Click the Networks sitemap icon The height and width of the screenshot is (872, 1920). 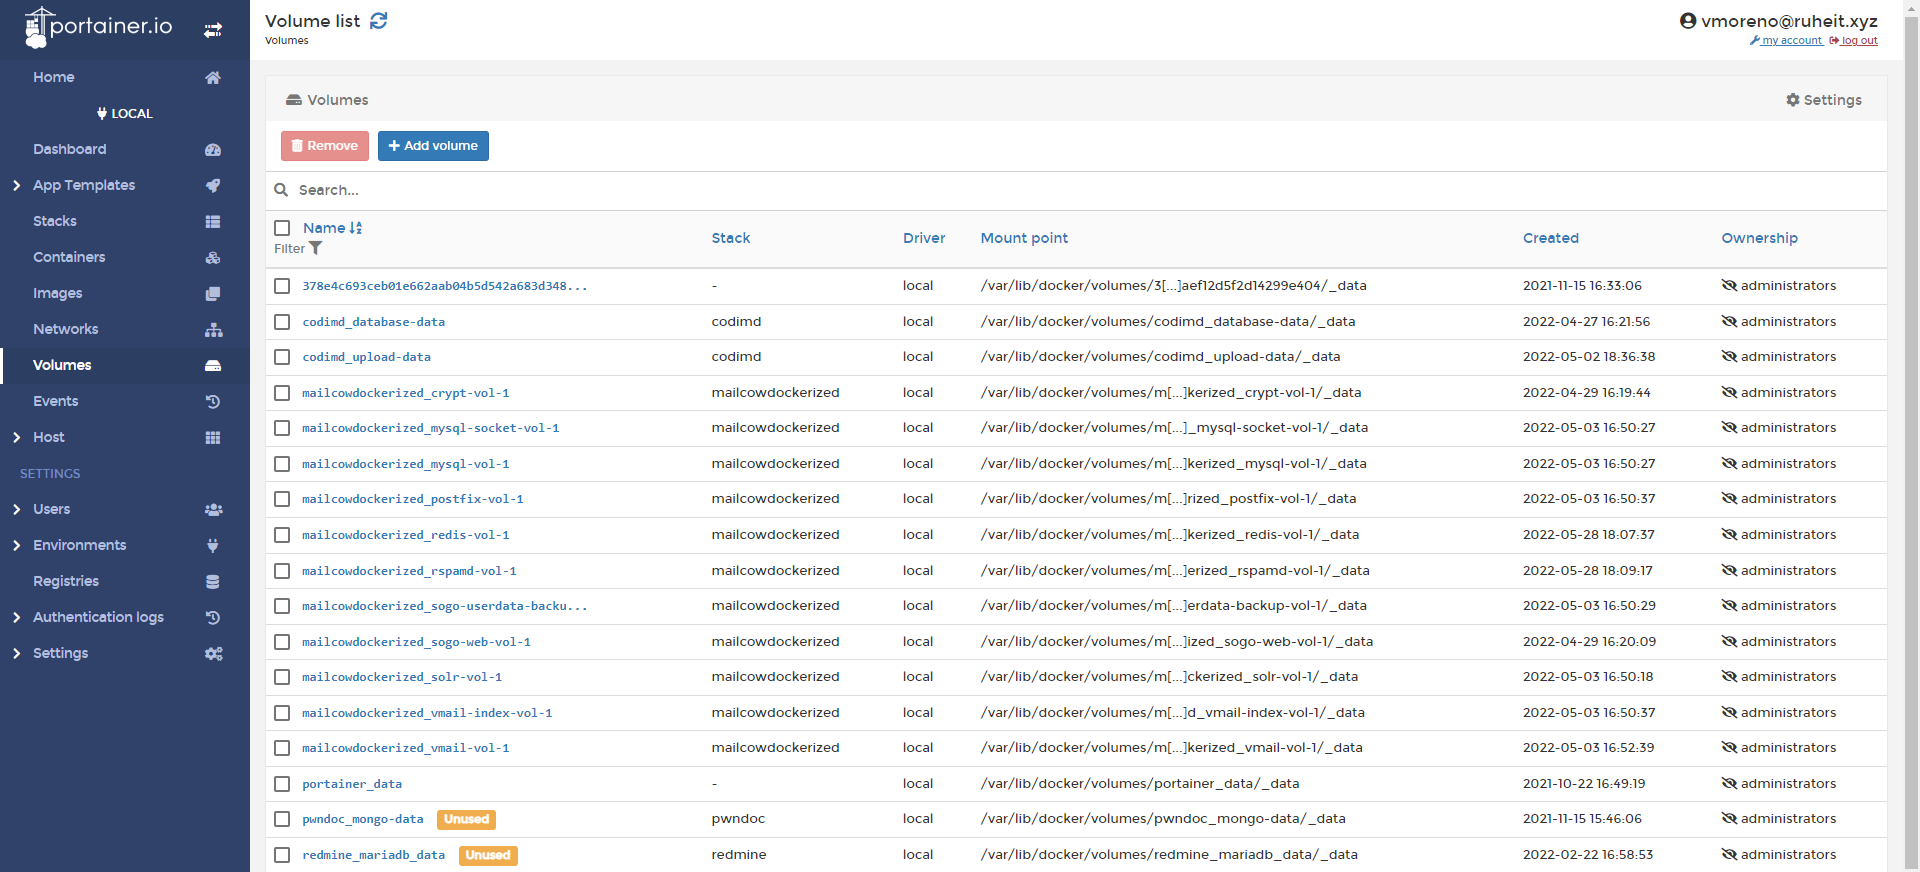213,330
